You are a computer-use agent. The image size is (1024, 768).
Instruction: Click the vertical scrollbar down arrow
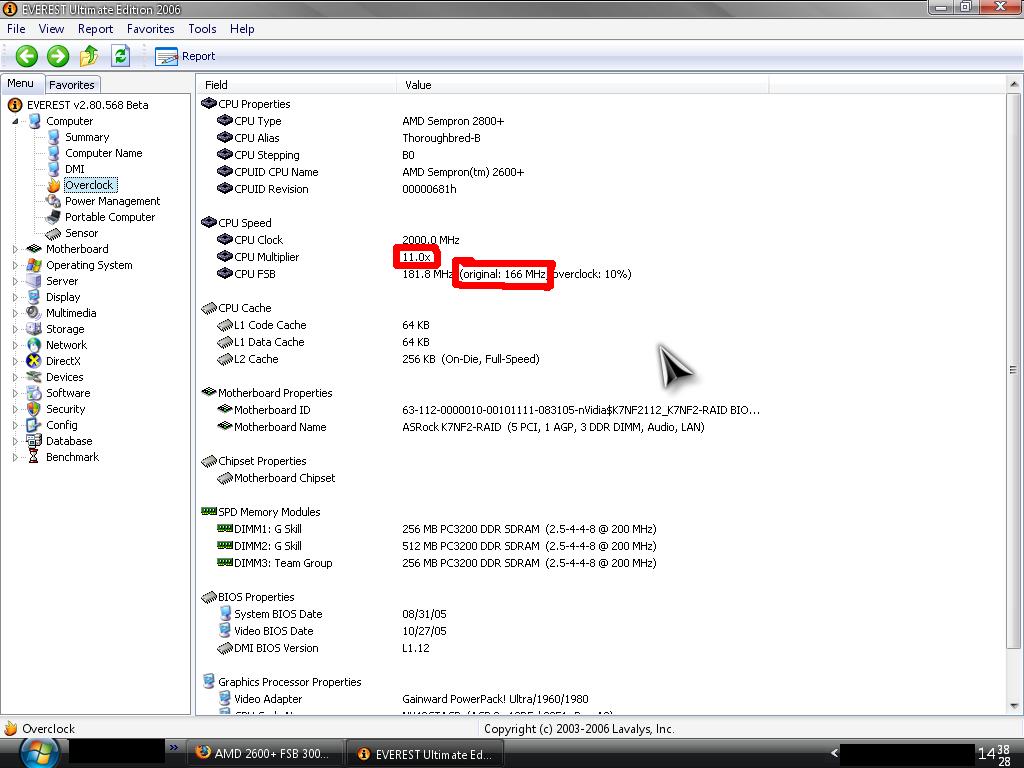point(1014,706)
